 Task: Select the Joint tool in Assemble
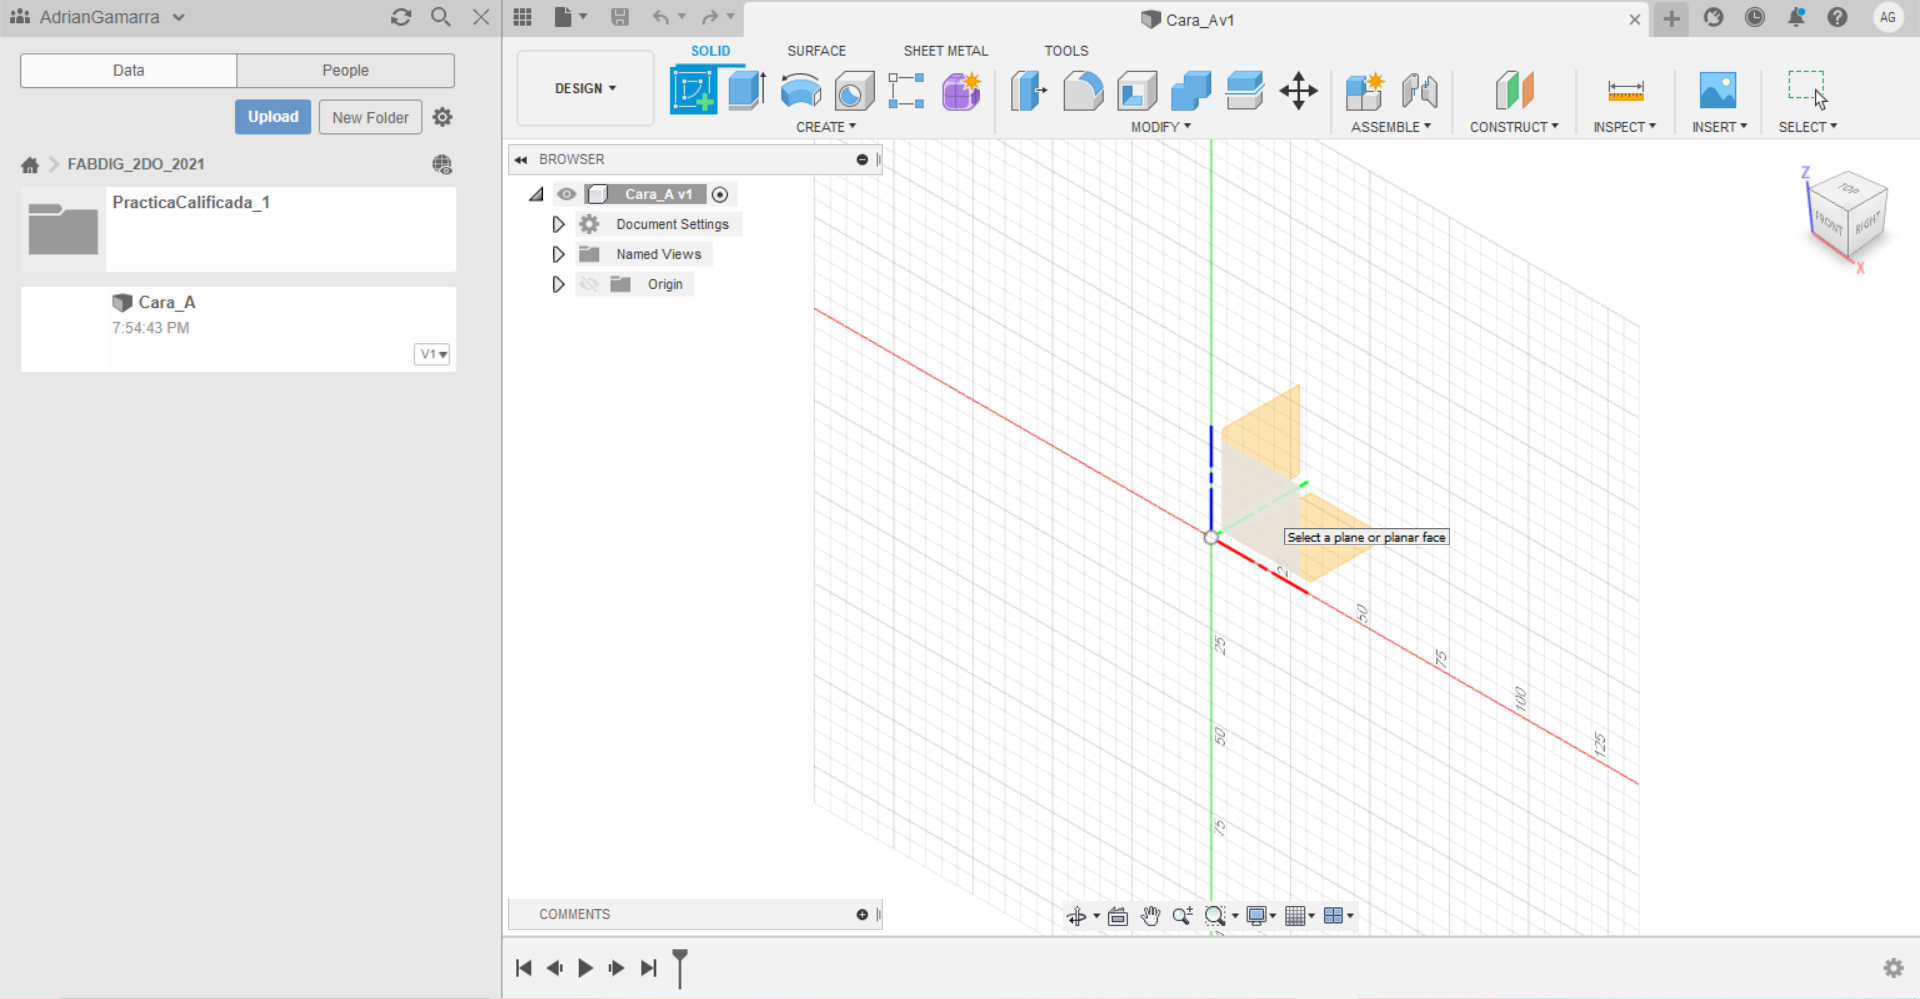pos(1419,91)
